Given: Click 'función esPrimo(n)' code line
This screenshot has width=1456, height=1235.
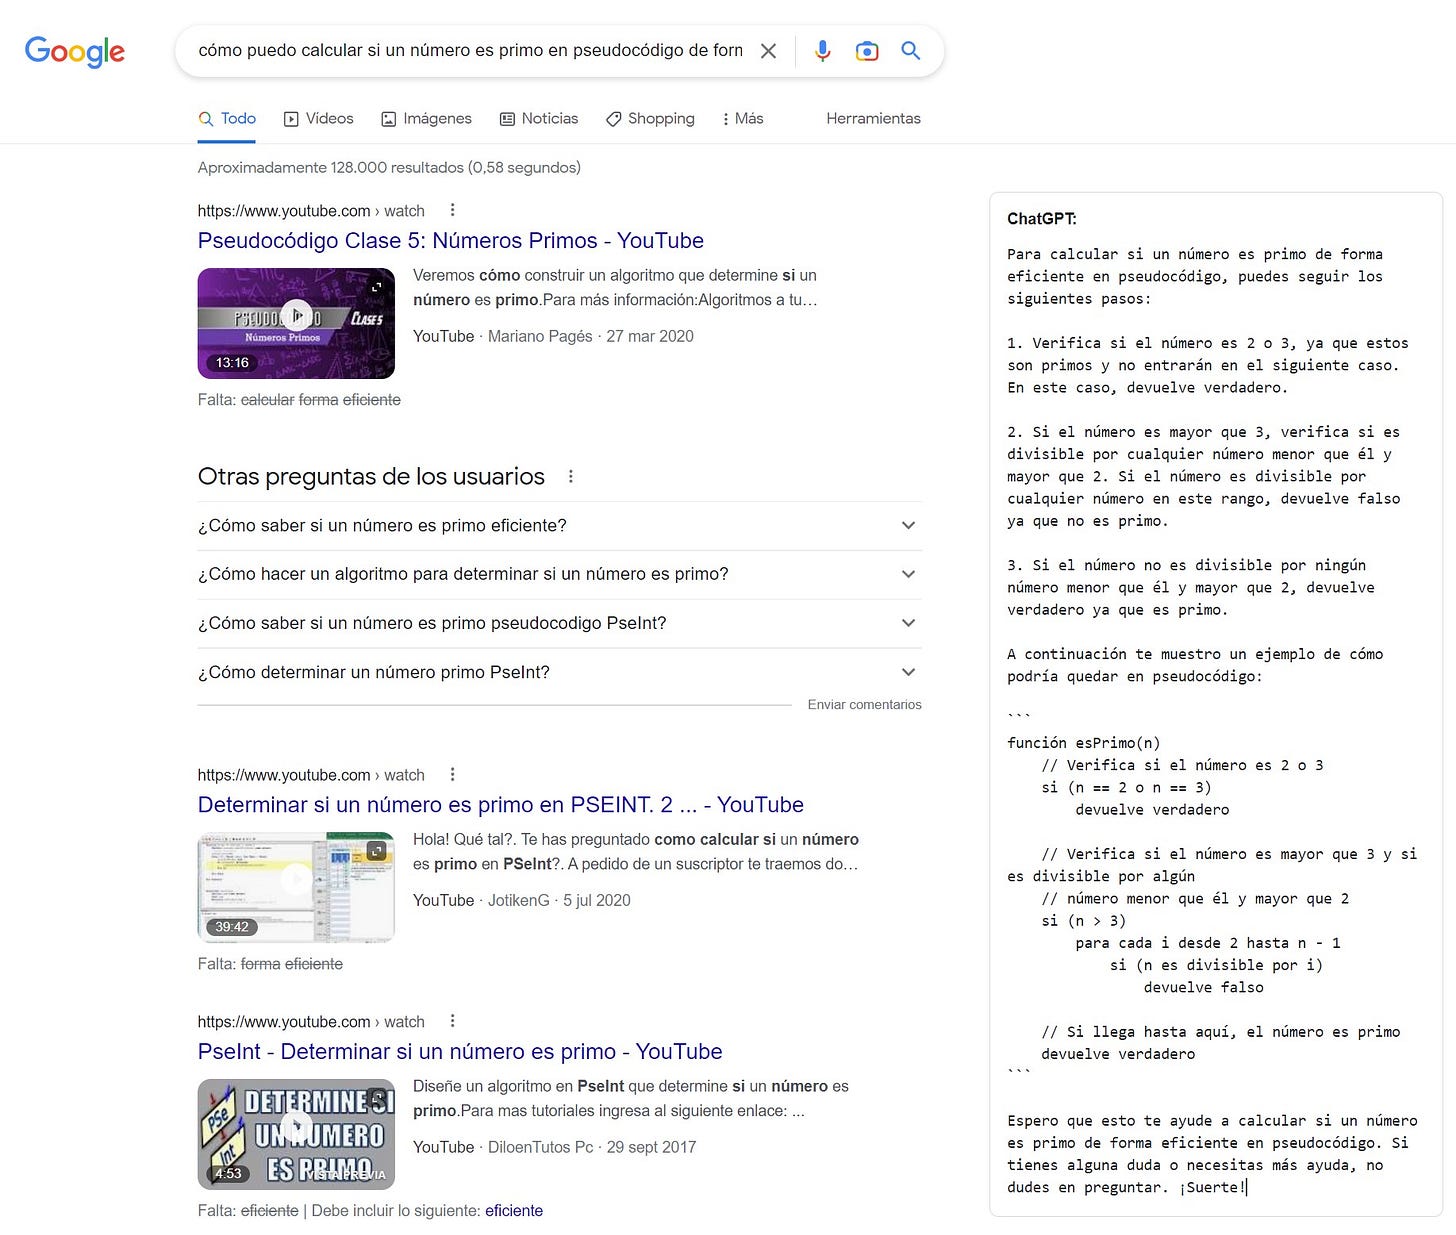Looking at the screenshot, I should pos(1084,743).
